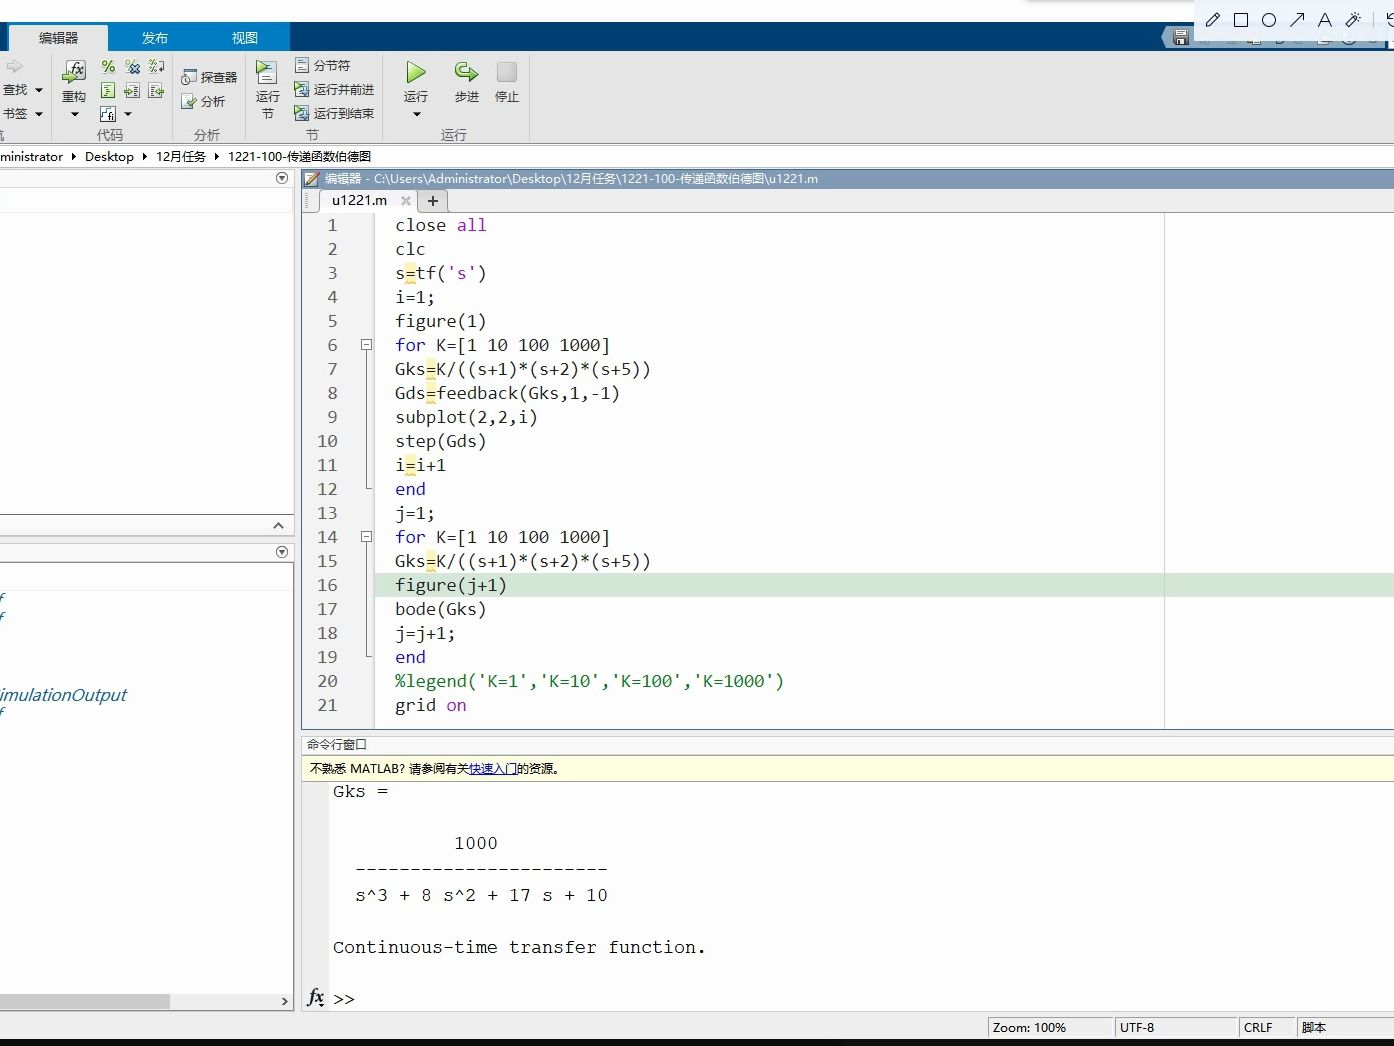1394x1046 pixels.
Task: Open the 快速入门 getting started link
Action: coord(493,769)
